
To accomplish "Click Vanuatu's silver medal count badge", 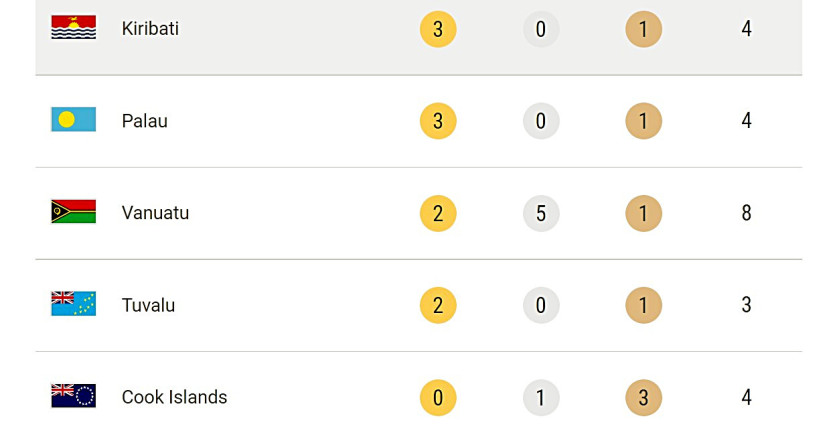I will tap(541, 213).
